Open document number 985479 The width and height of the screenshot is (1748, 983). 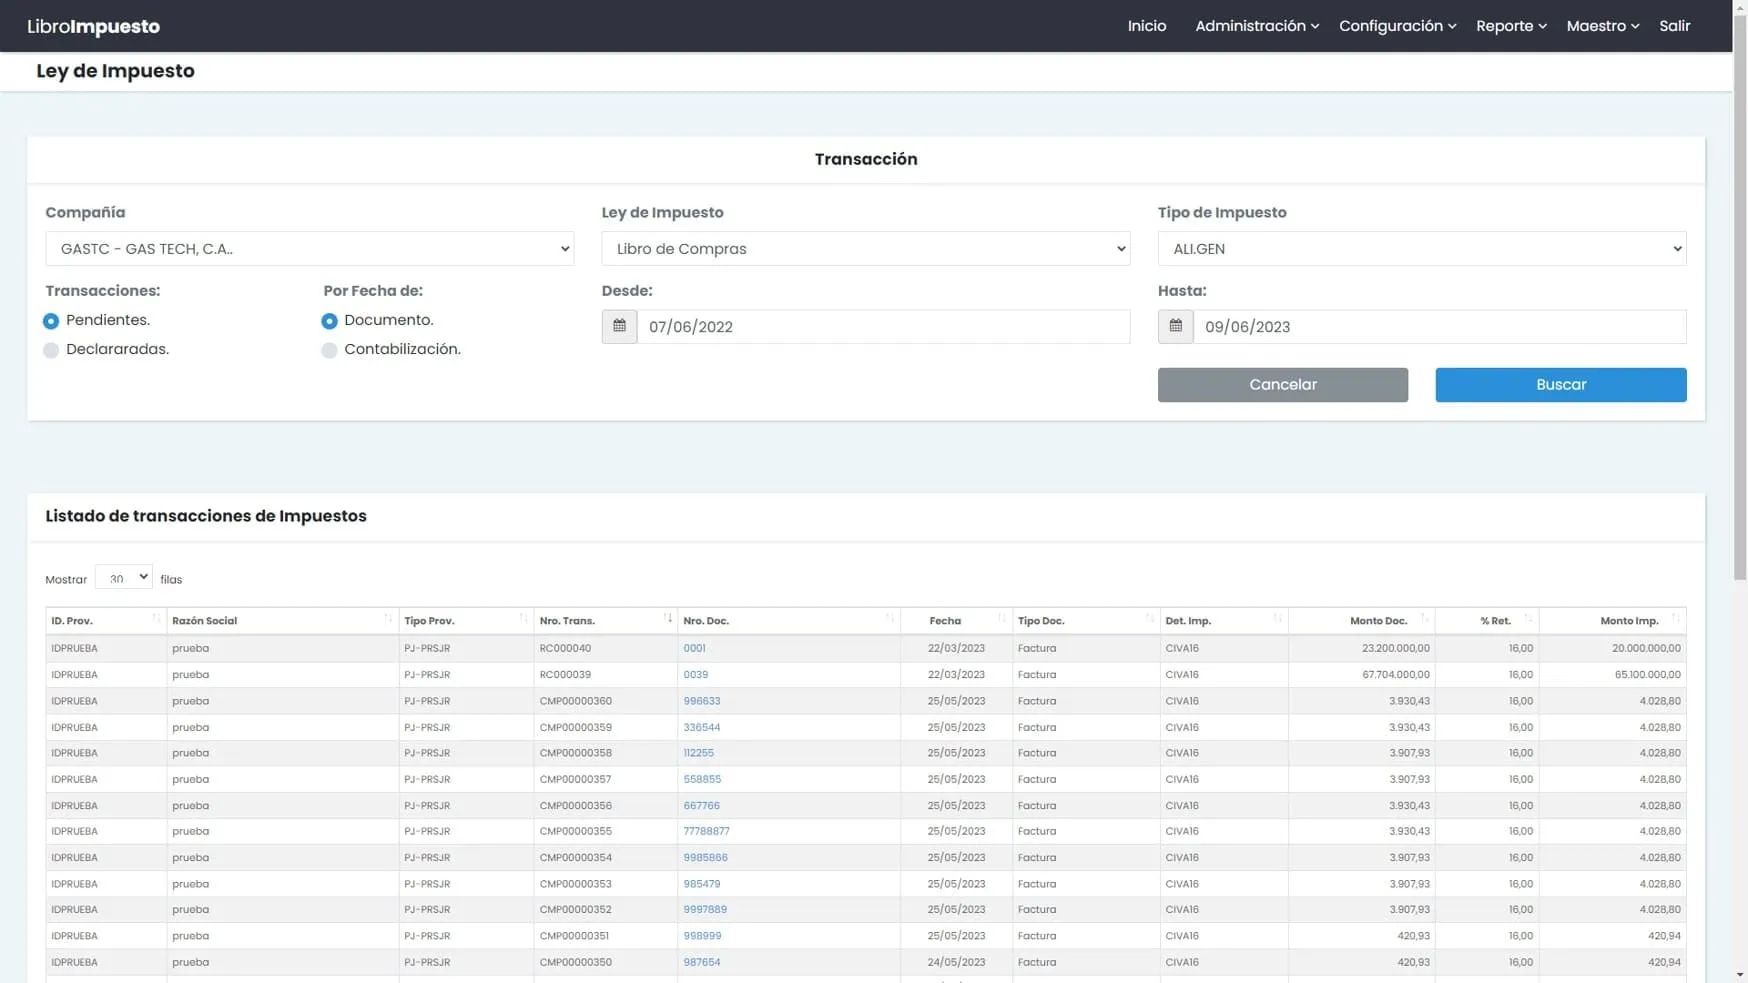point(701,884)
